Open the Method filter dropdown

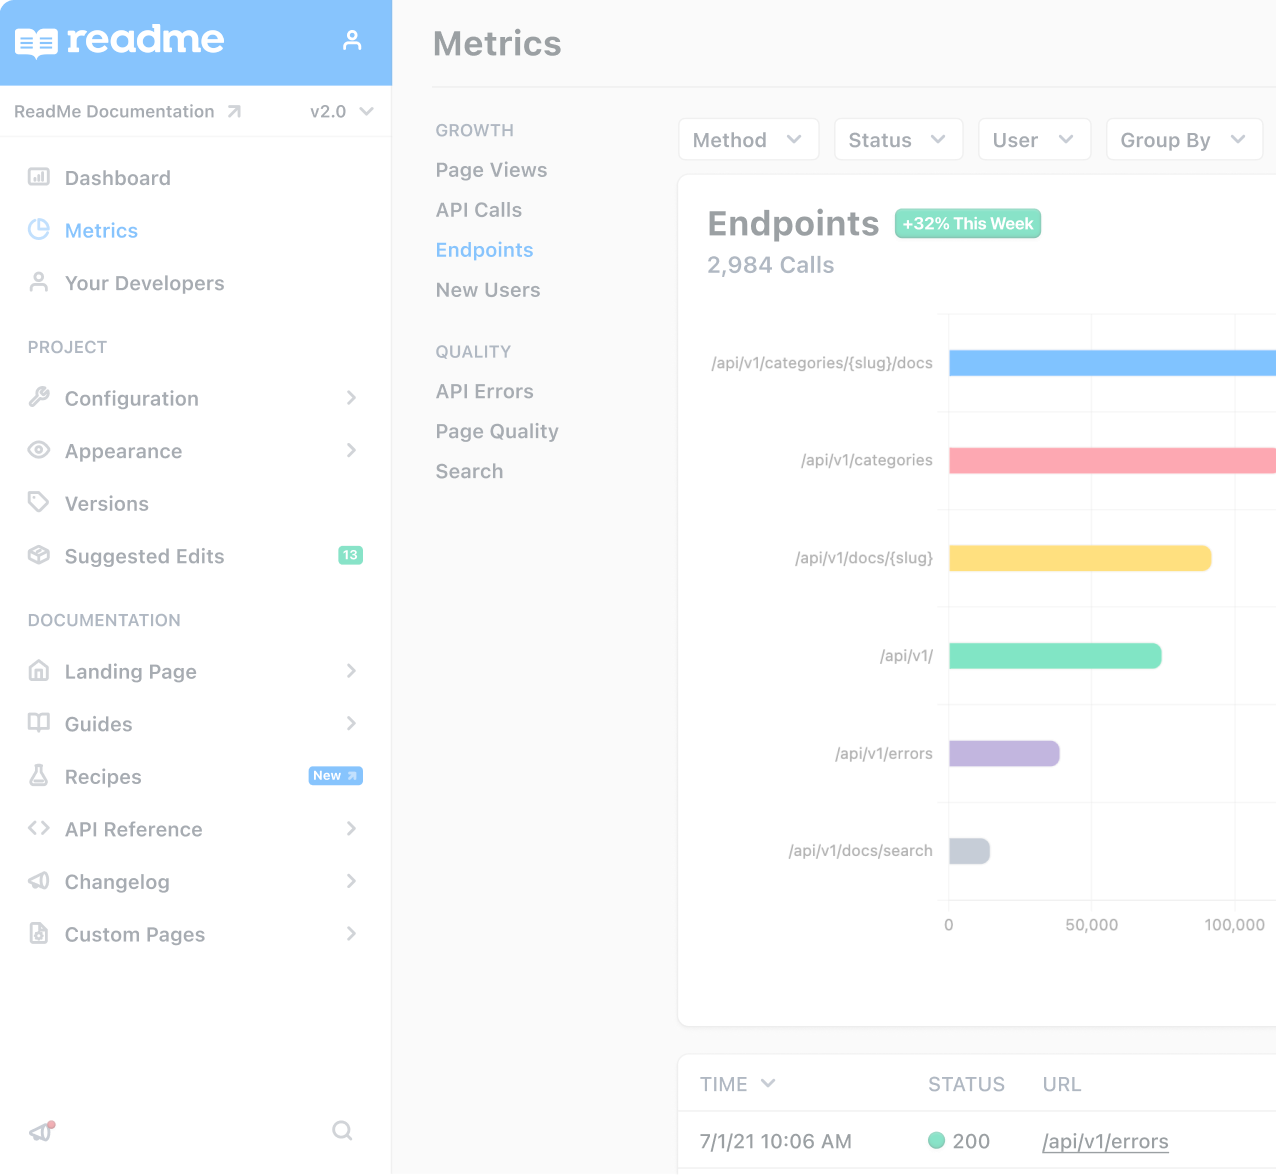click(748, 139)
